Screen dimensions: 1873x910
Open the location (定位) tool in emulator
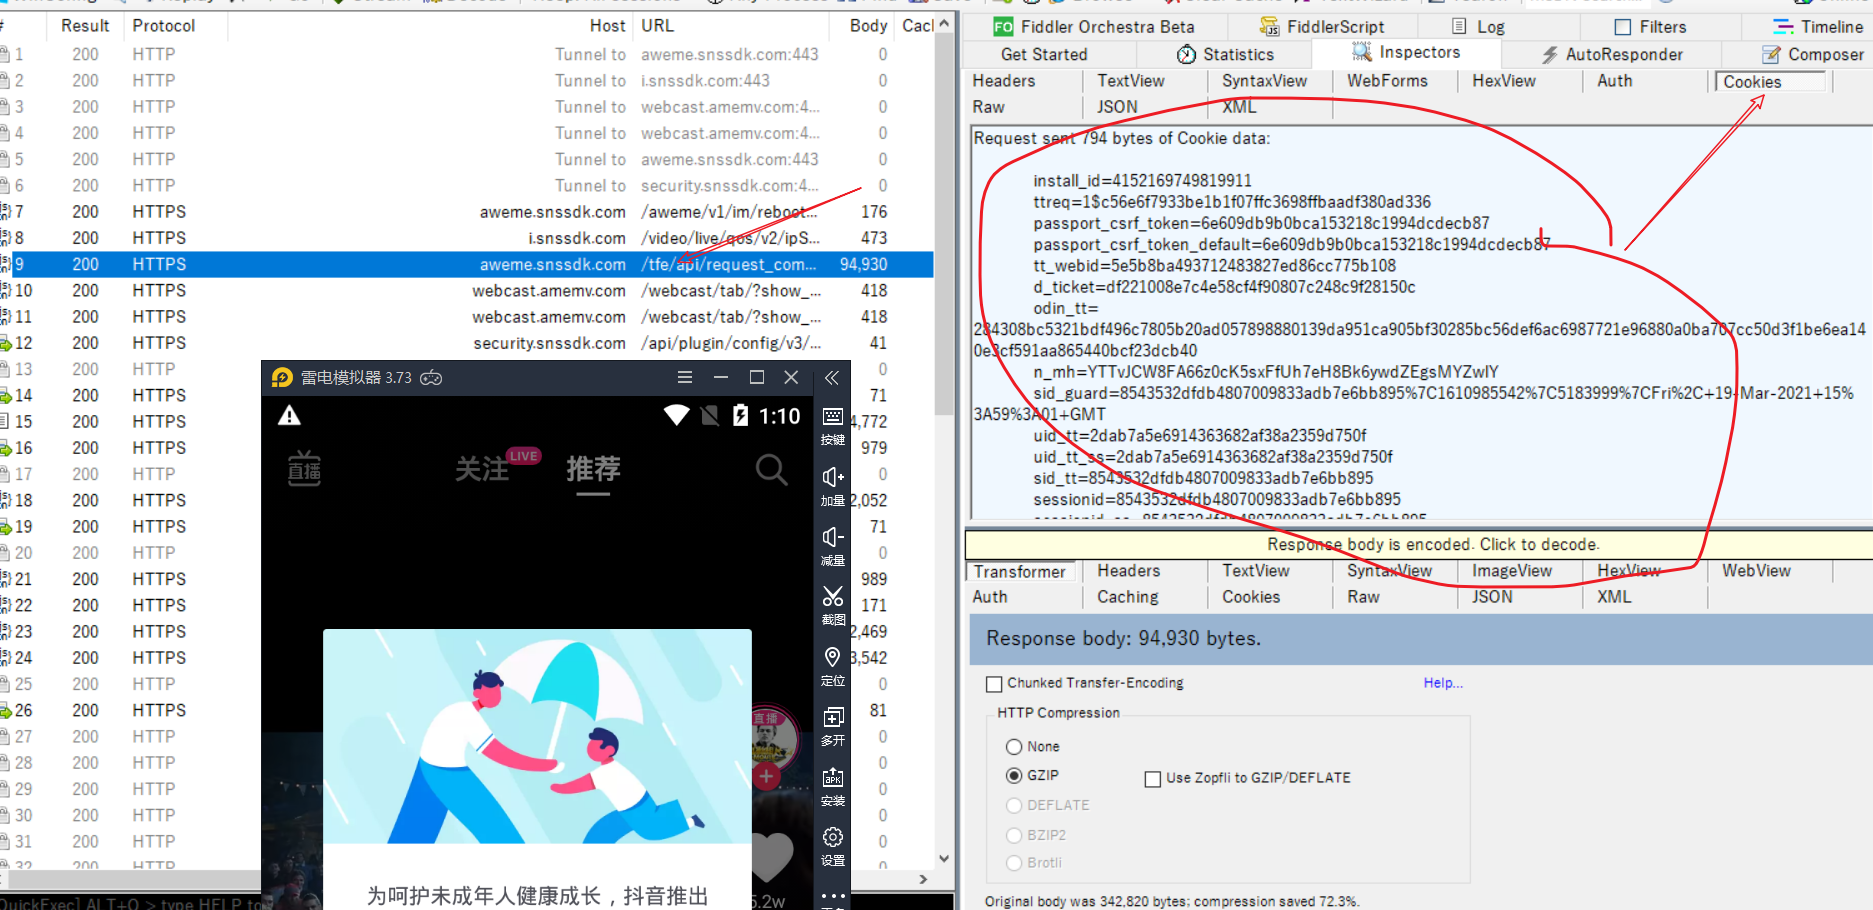(832, 666)
